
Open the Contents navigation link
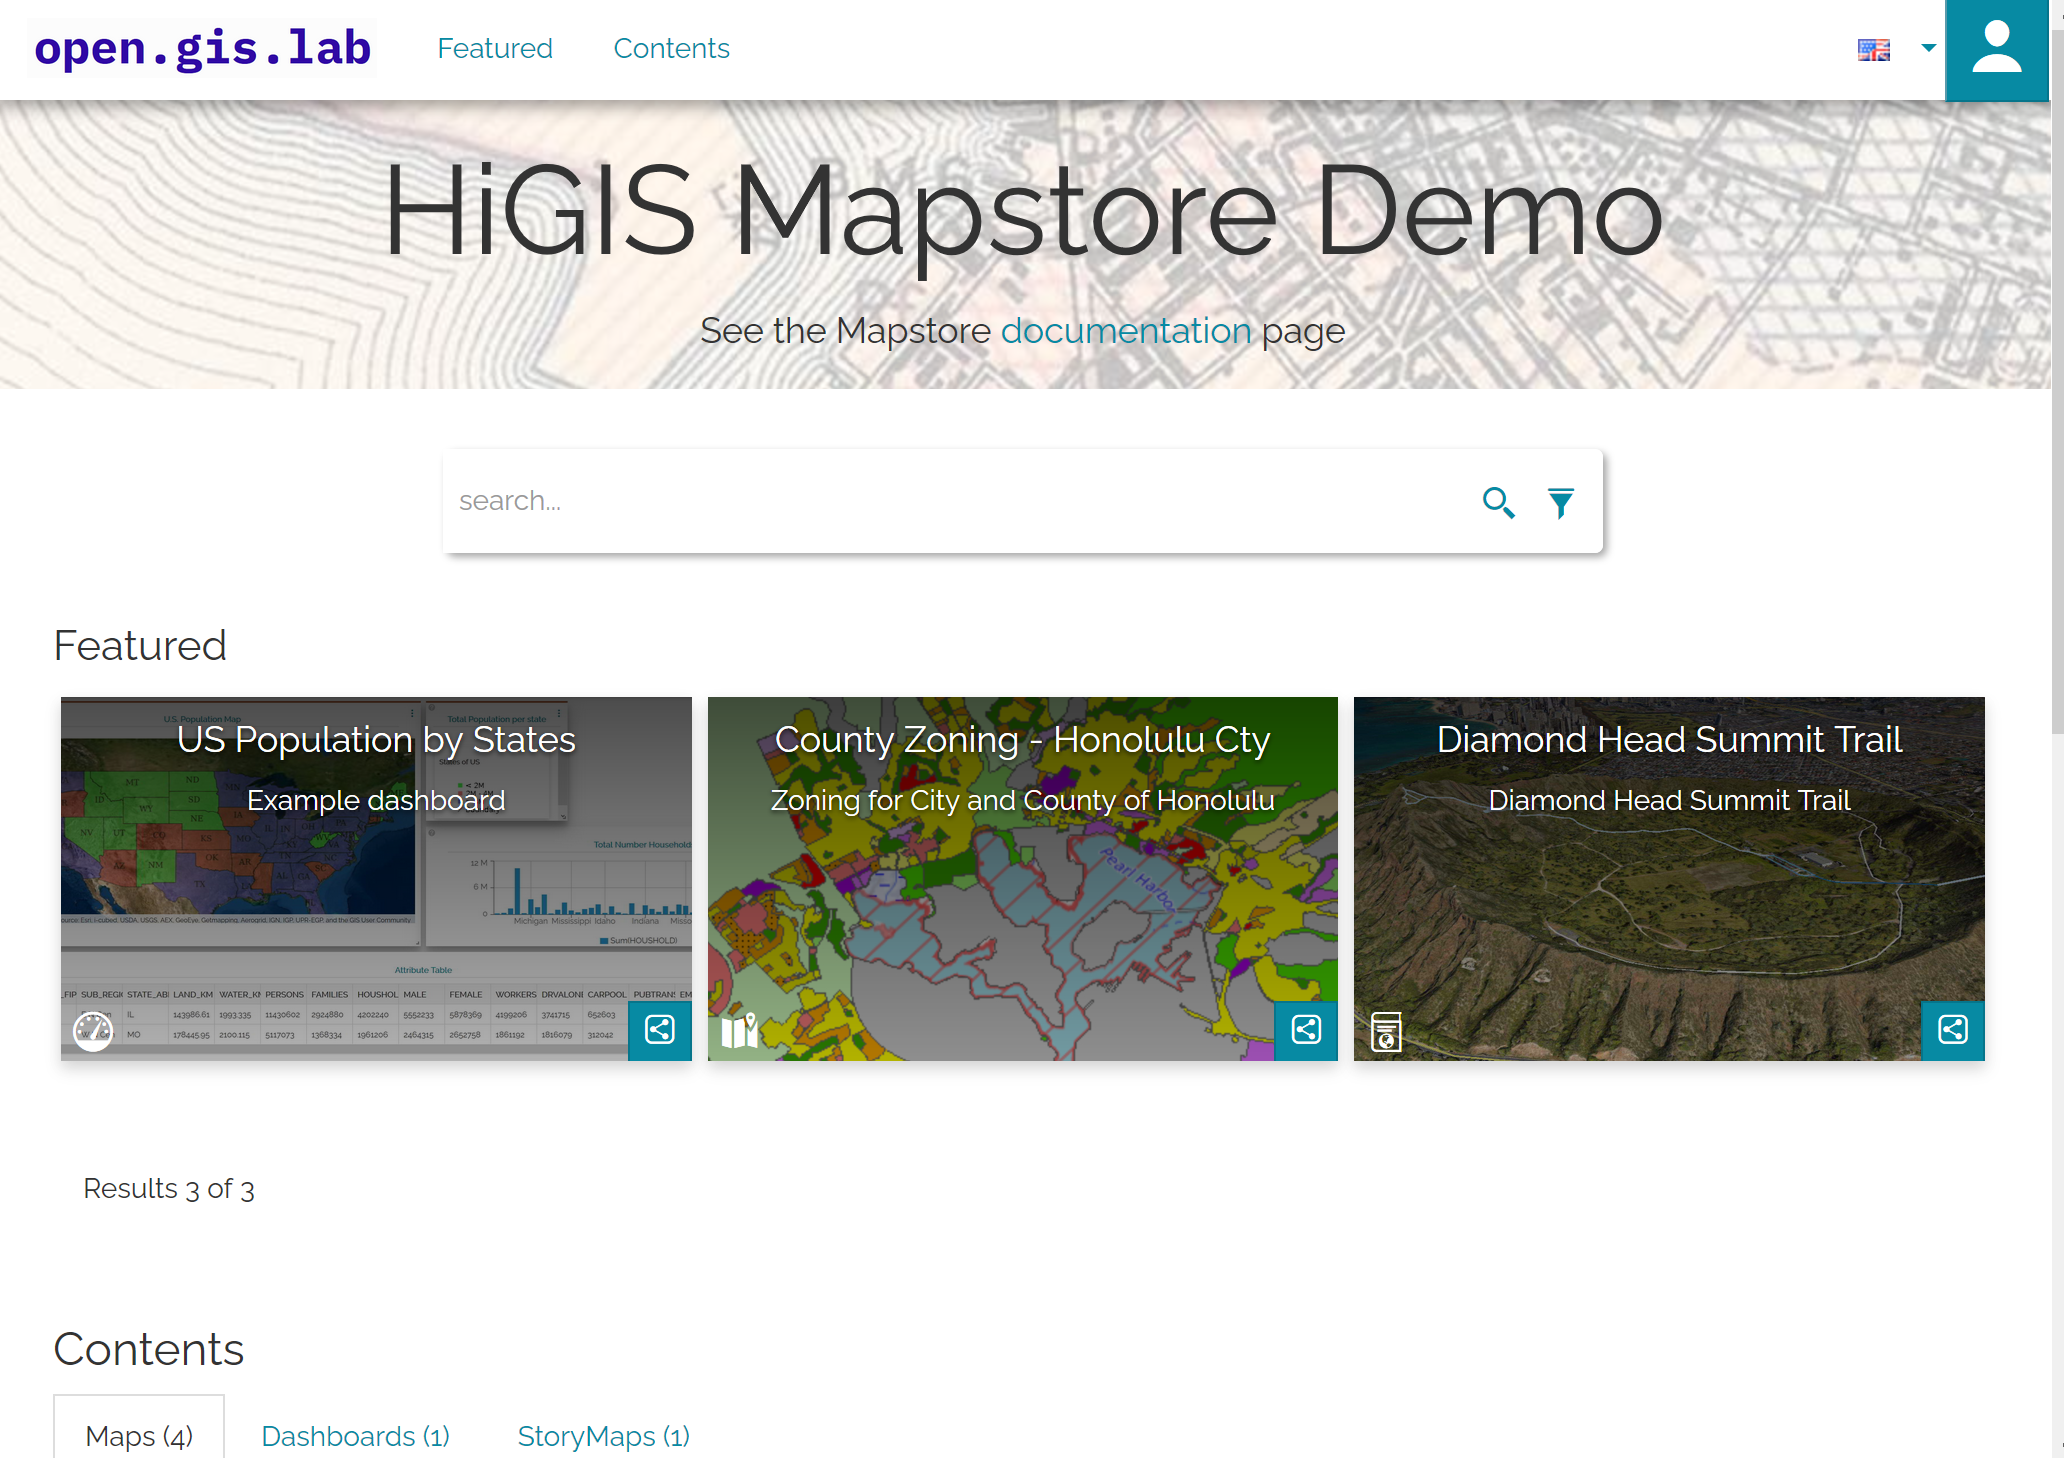[671, 48]
